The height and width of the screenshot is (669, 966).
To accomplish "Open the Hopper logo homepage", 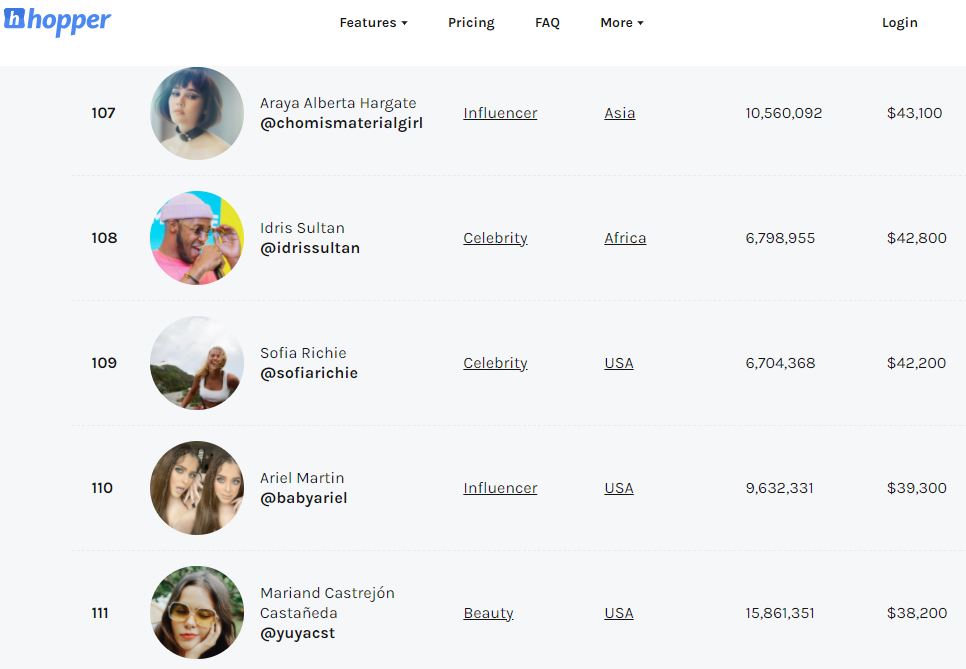I will 57,21.
